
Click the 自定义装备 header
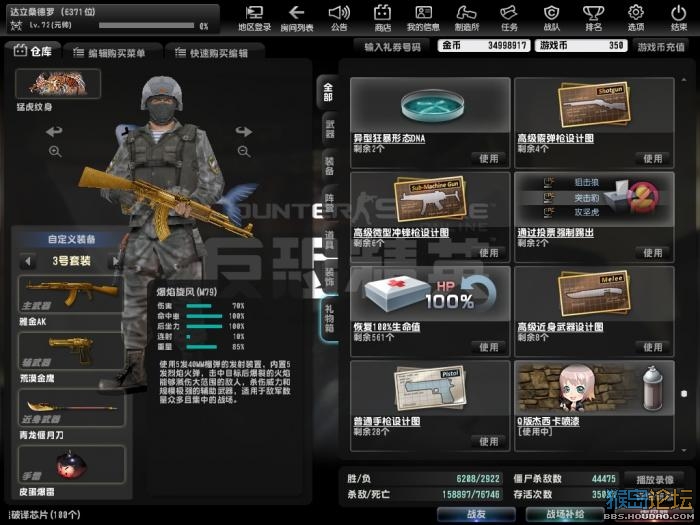click(71, 239)
